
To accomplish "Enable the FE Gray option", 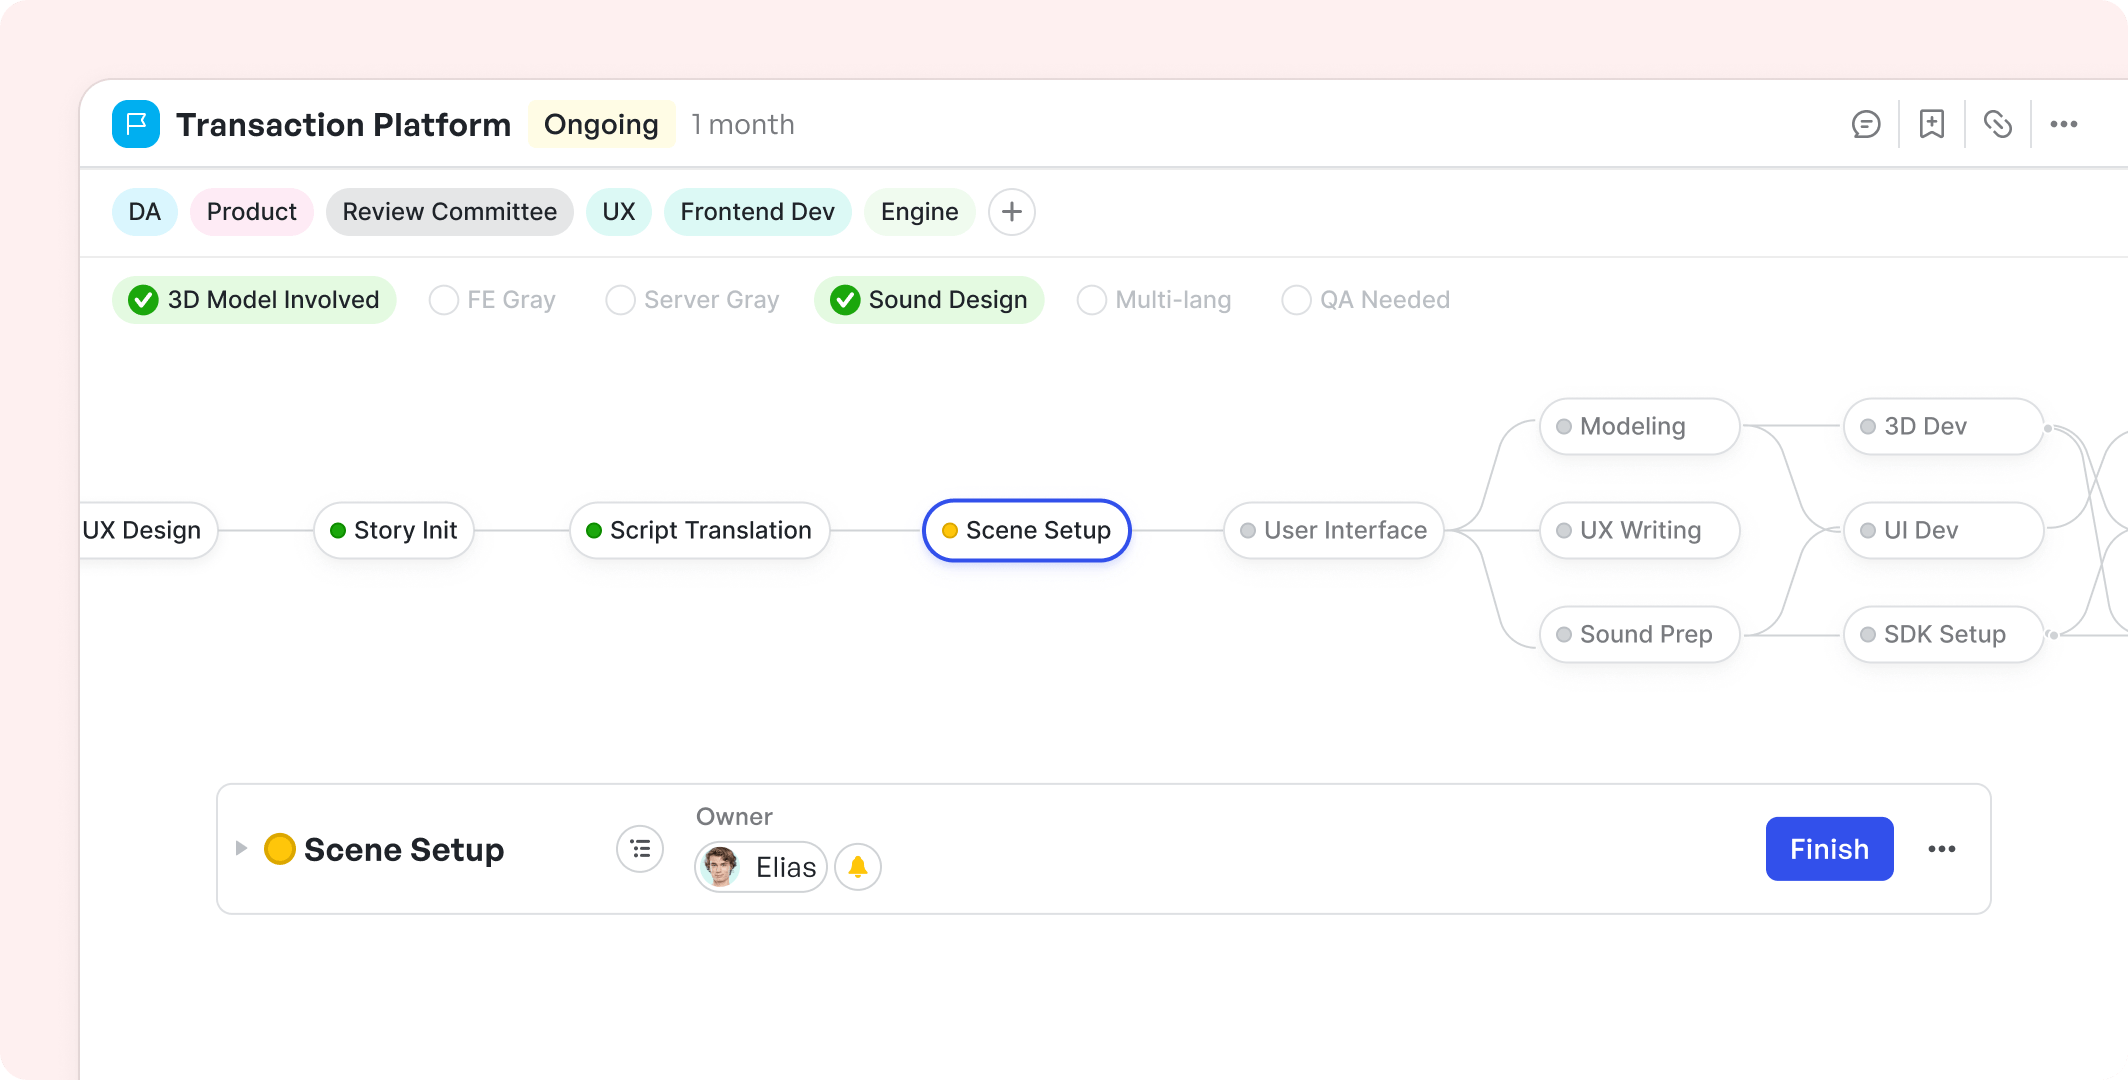I will (x=492, y=300).
